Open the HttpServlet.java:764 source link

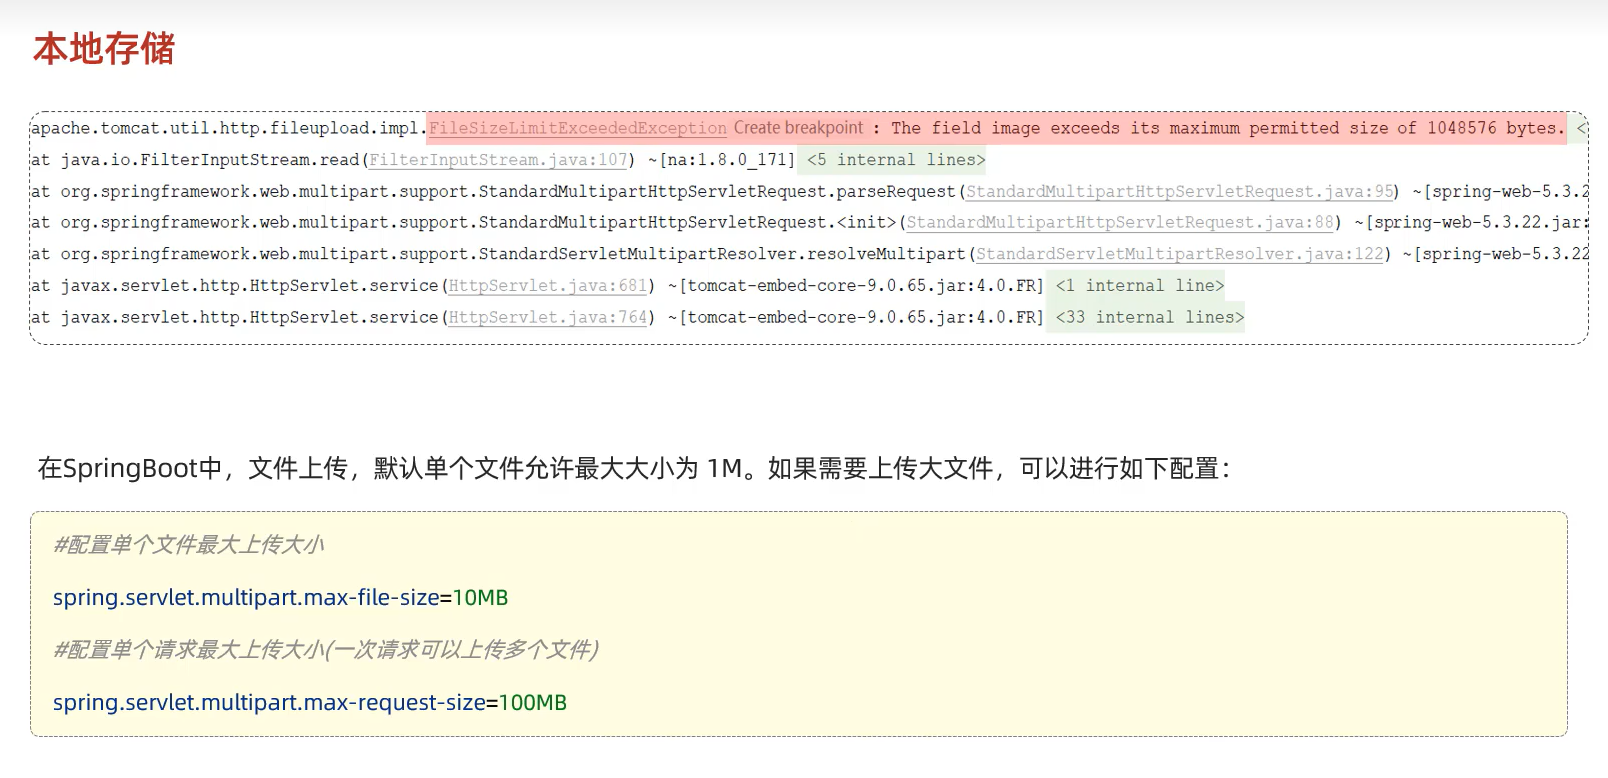[x=548, y=317]
